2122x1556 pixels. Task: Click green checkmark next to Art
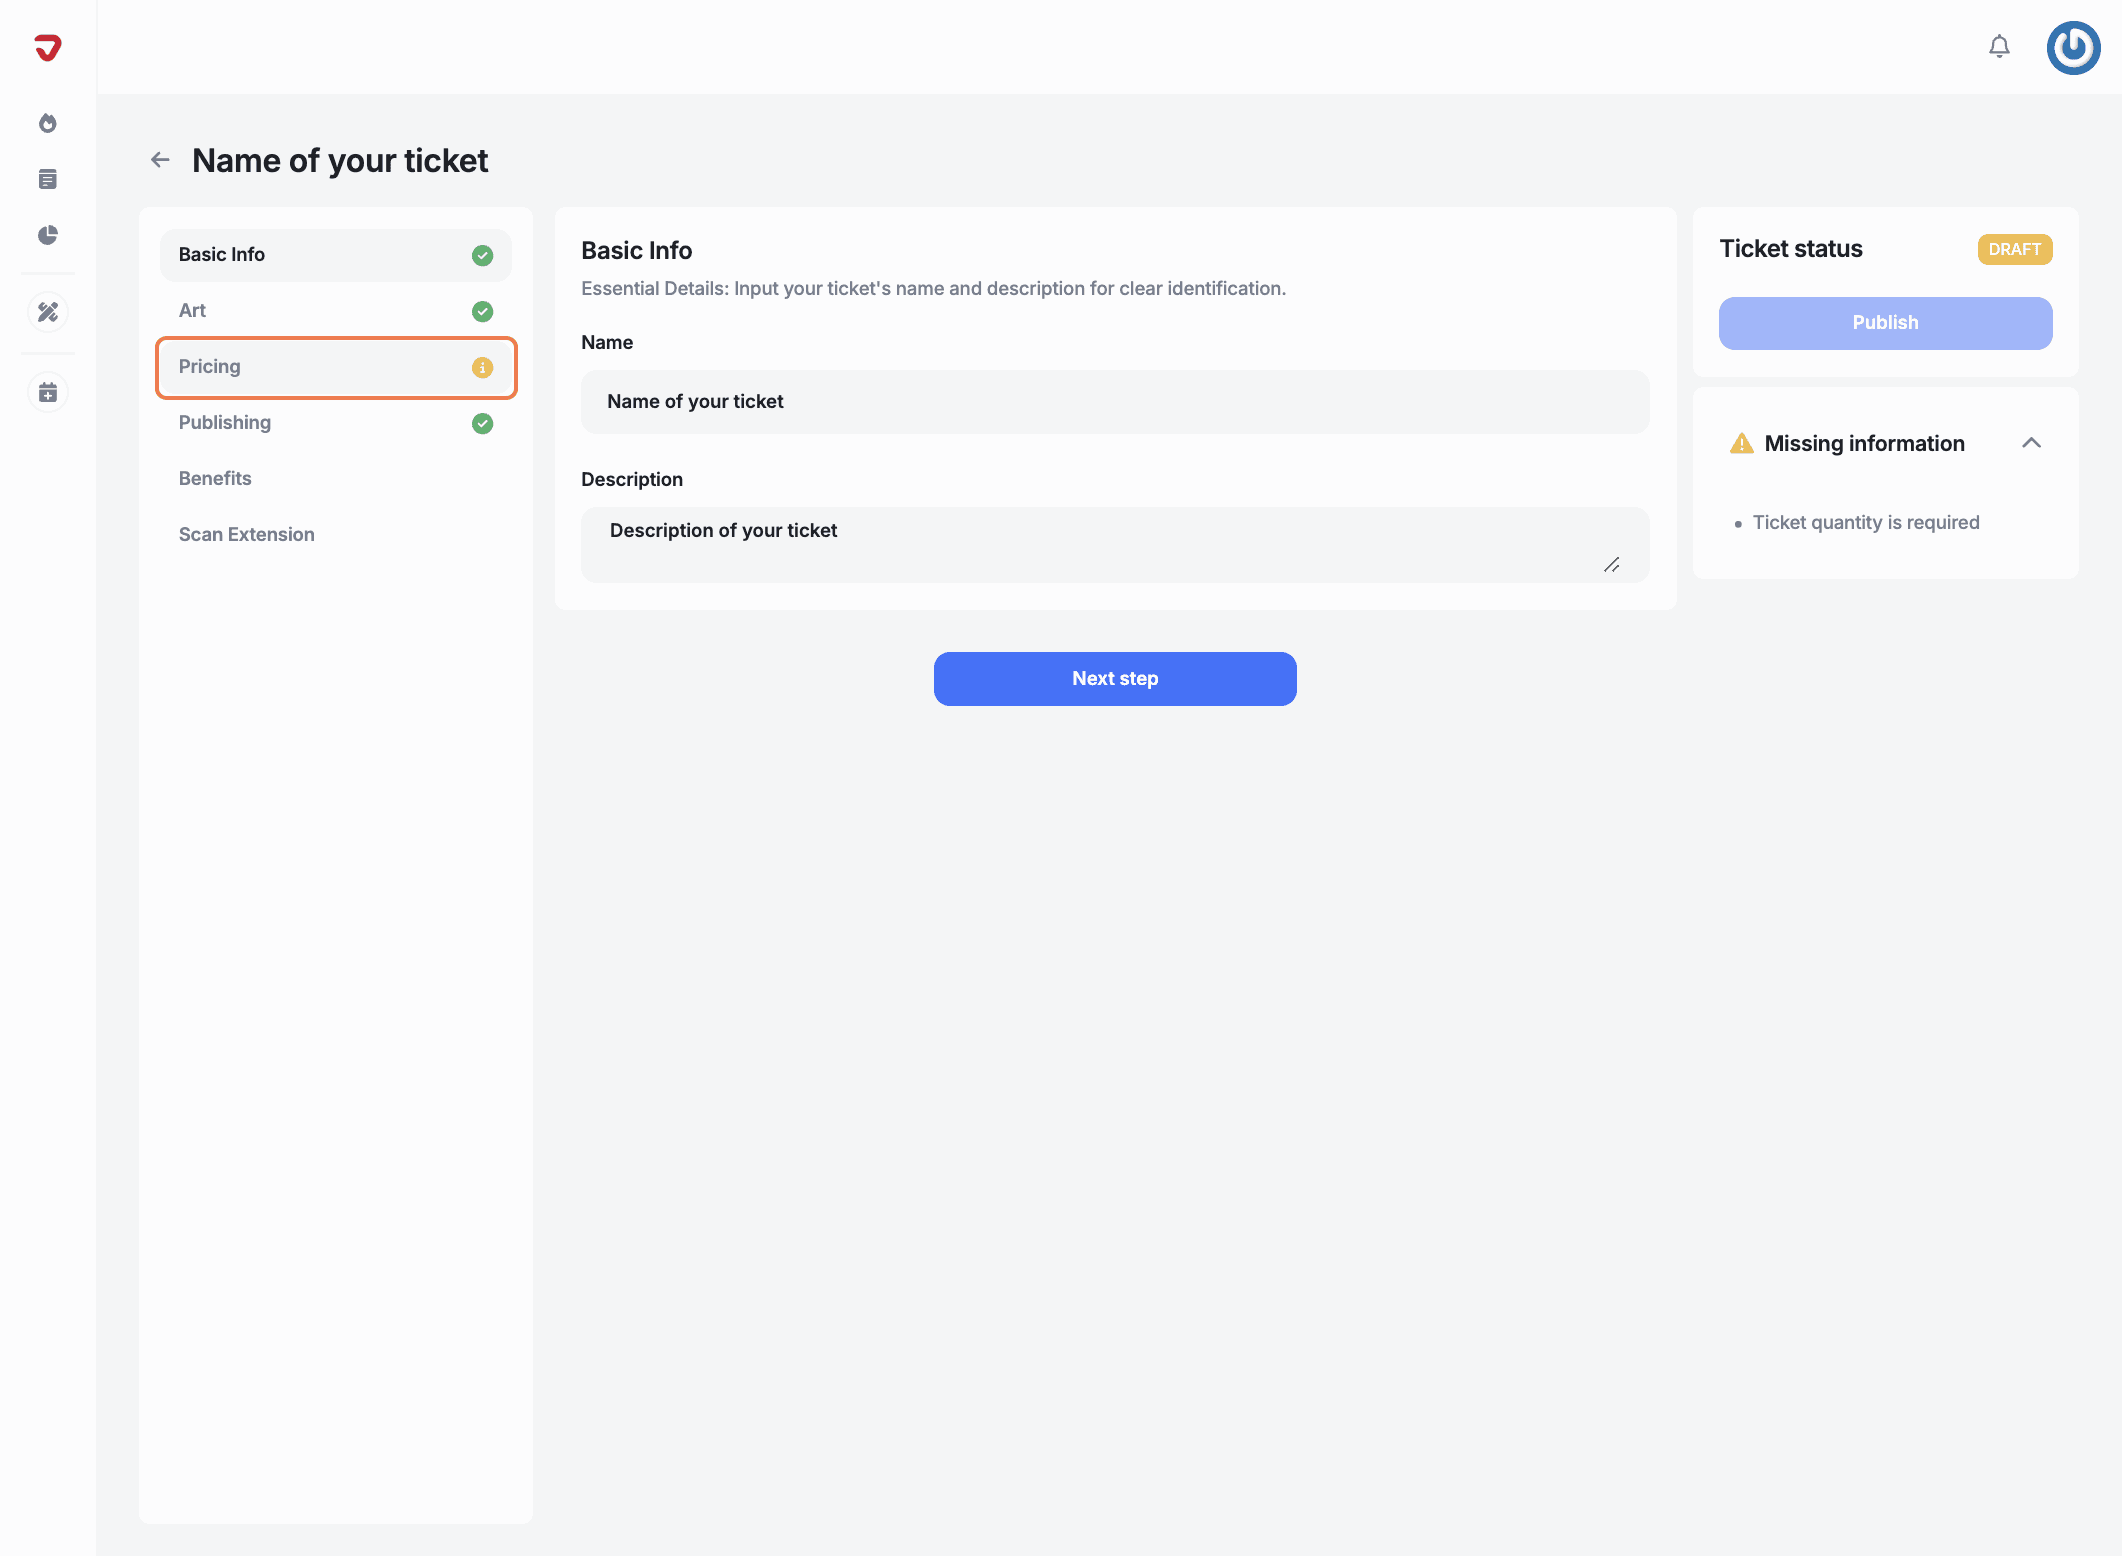tap(482, 311)
